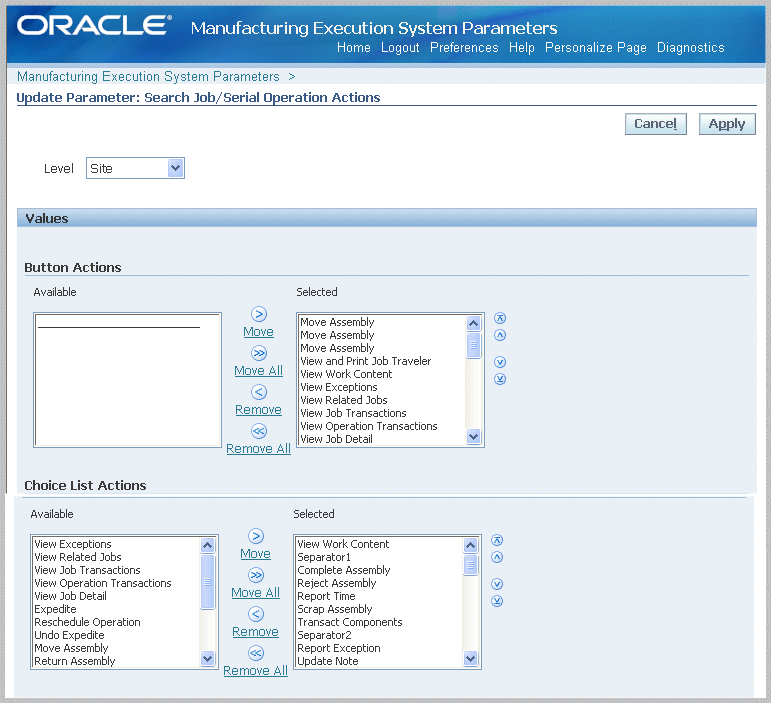Select Undo Expedite in Available list

pos(69,635)
